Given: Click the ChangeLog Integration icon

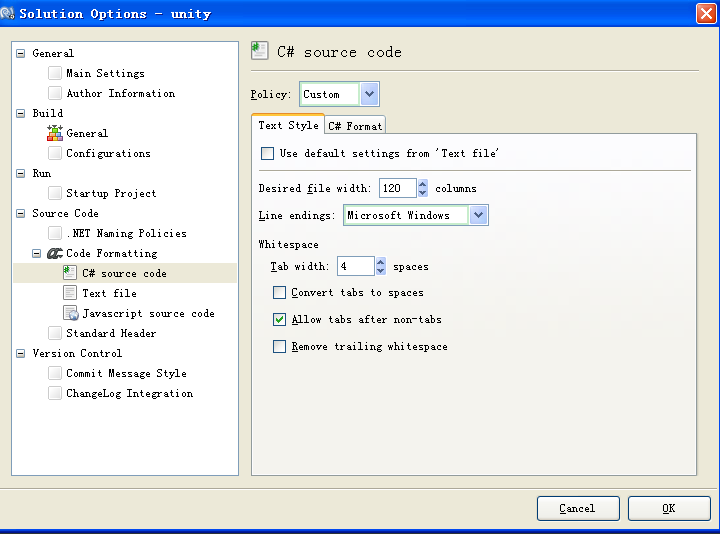Looking at the screenshot, I should (x=55, y=393).
